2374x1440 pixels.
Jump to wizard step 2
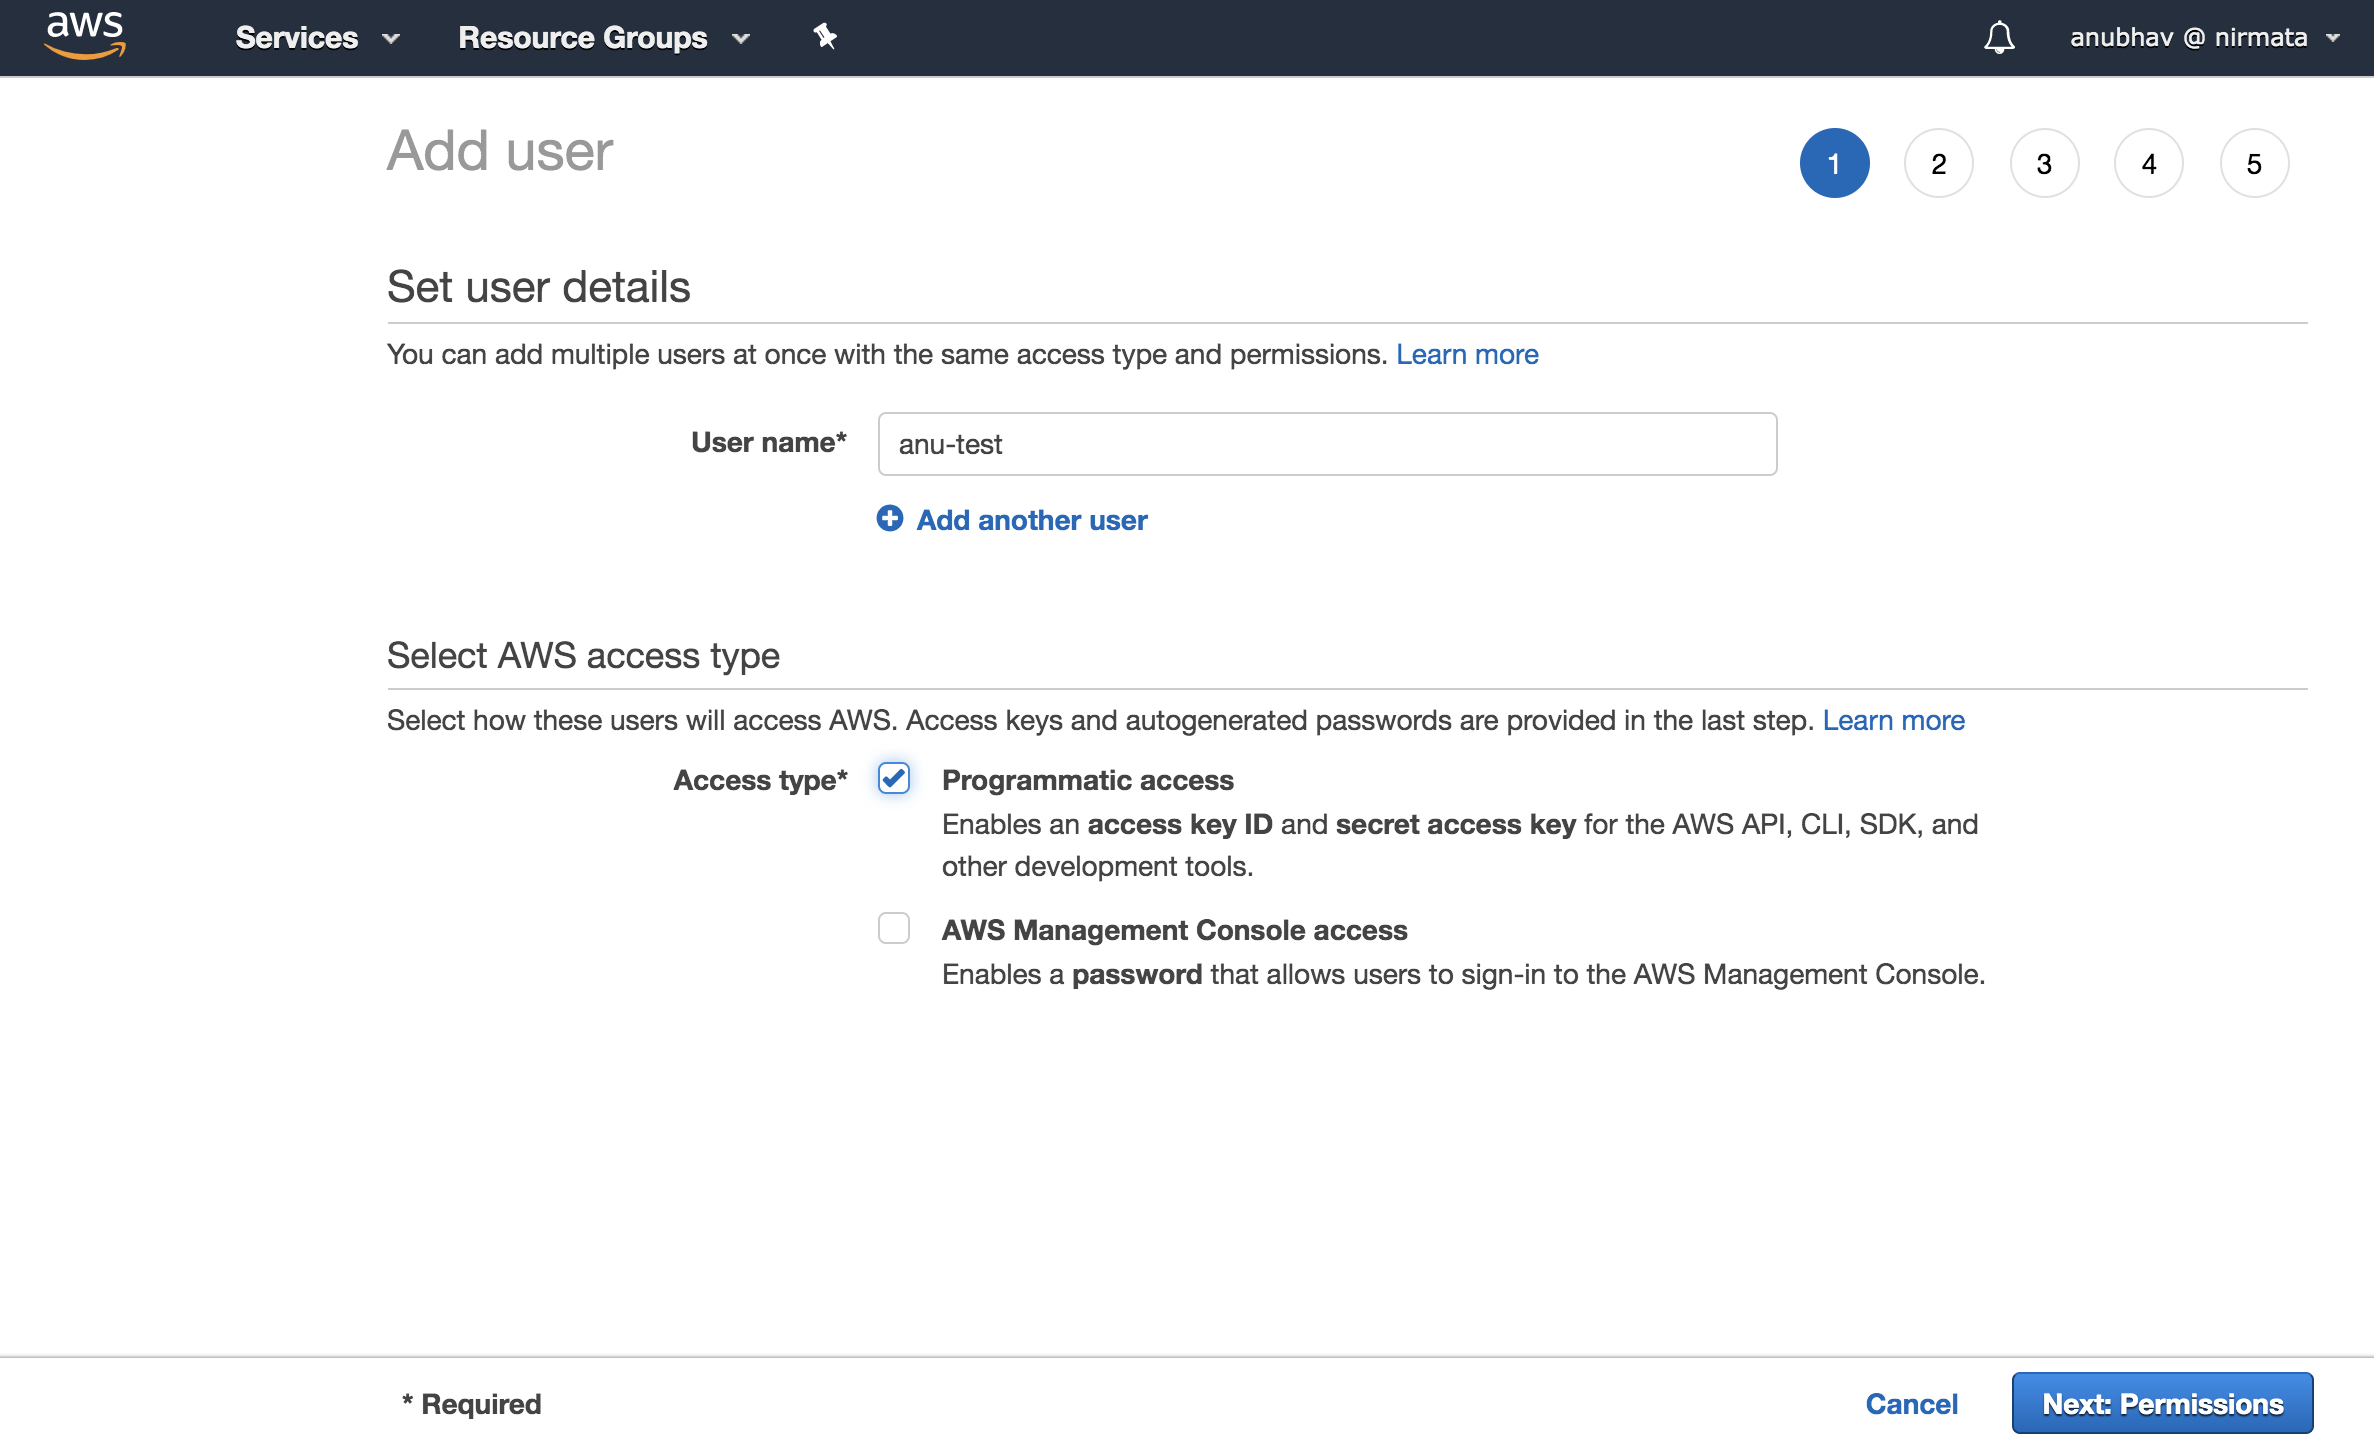1939,163
